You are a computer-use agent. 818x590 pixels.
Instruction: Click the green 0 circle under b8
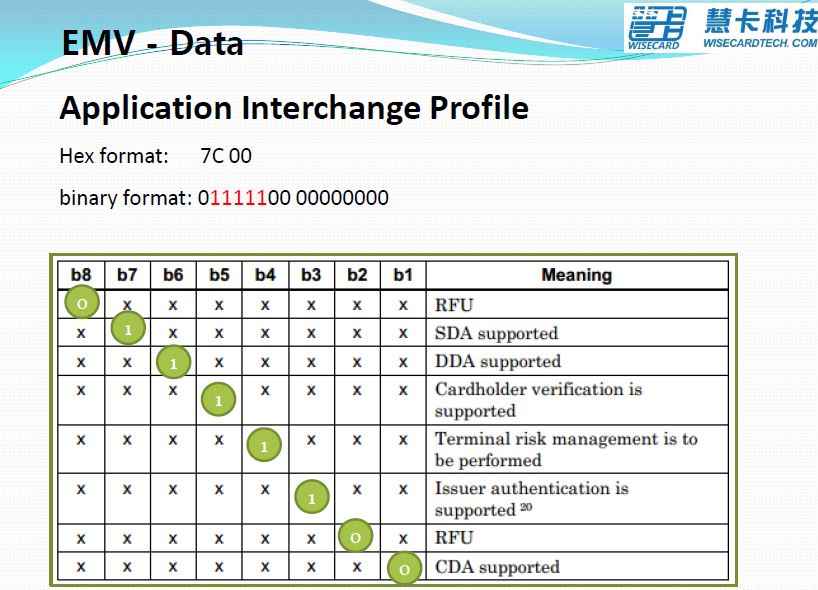[x=82, y=303]
